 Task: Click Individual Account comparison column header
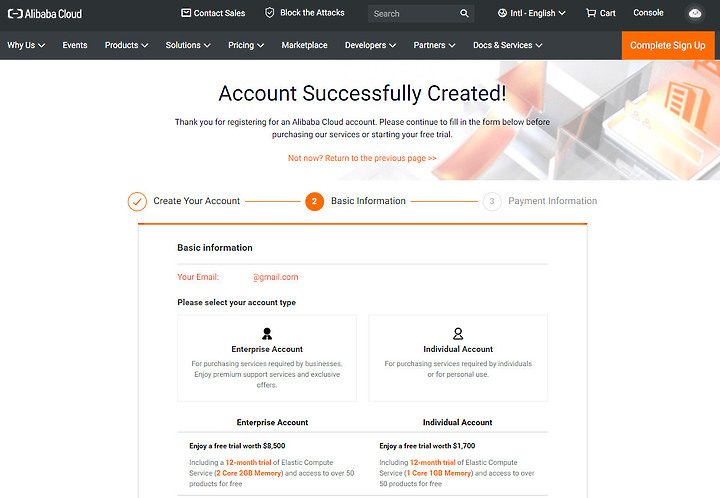457,422
